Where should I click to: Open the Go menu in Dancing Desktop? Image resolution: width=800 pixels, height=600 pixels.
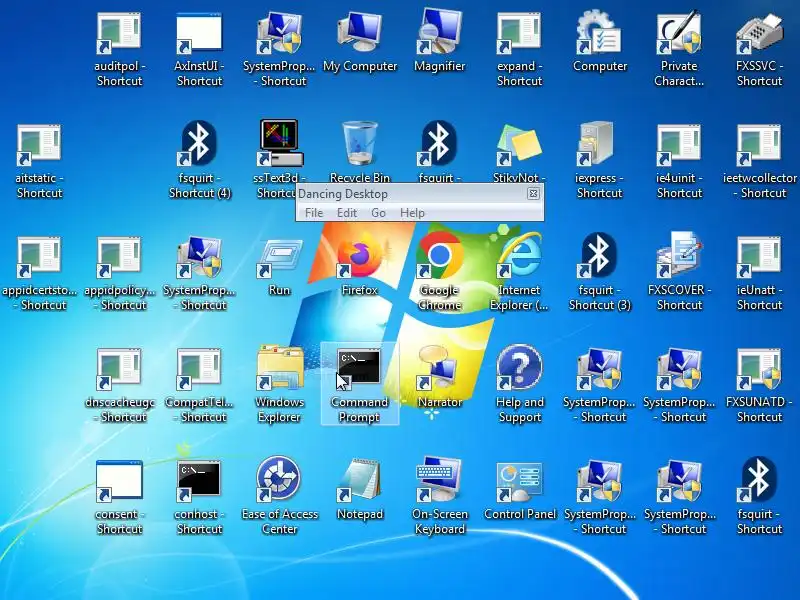pyautogui.click(x=378, y=213)
